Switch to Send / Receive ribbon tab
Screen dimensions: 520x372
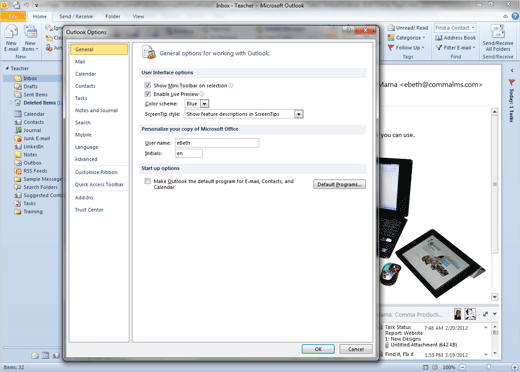point(76,16)
